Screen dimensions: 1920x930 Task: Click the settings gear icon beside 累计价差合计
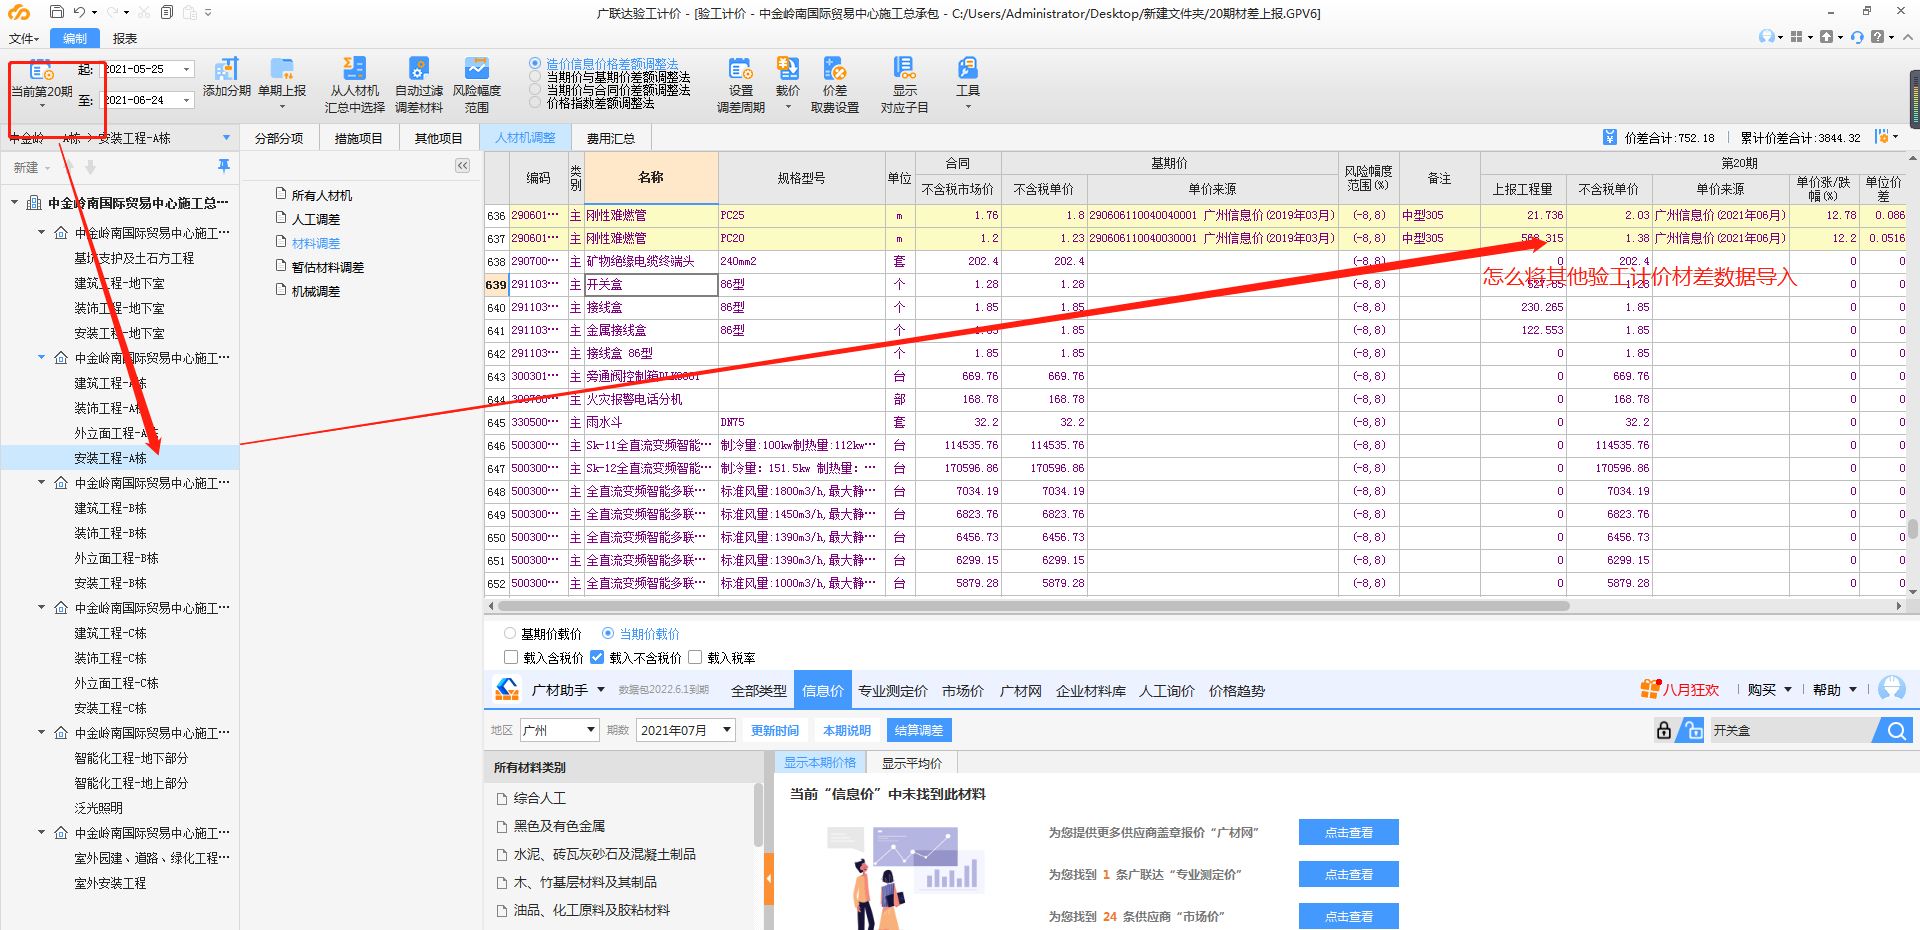[x=1882, y=137]
